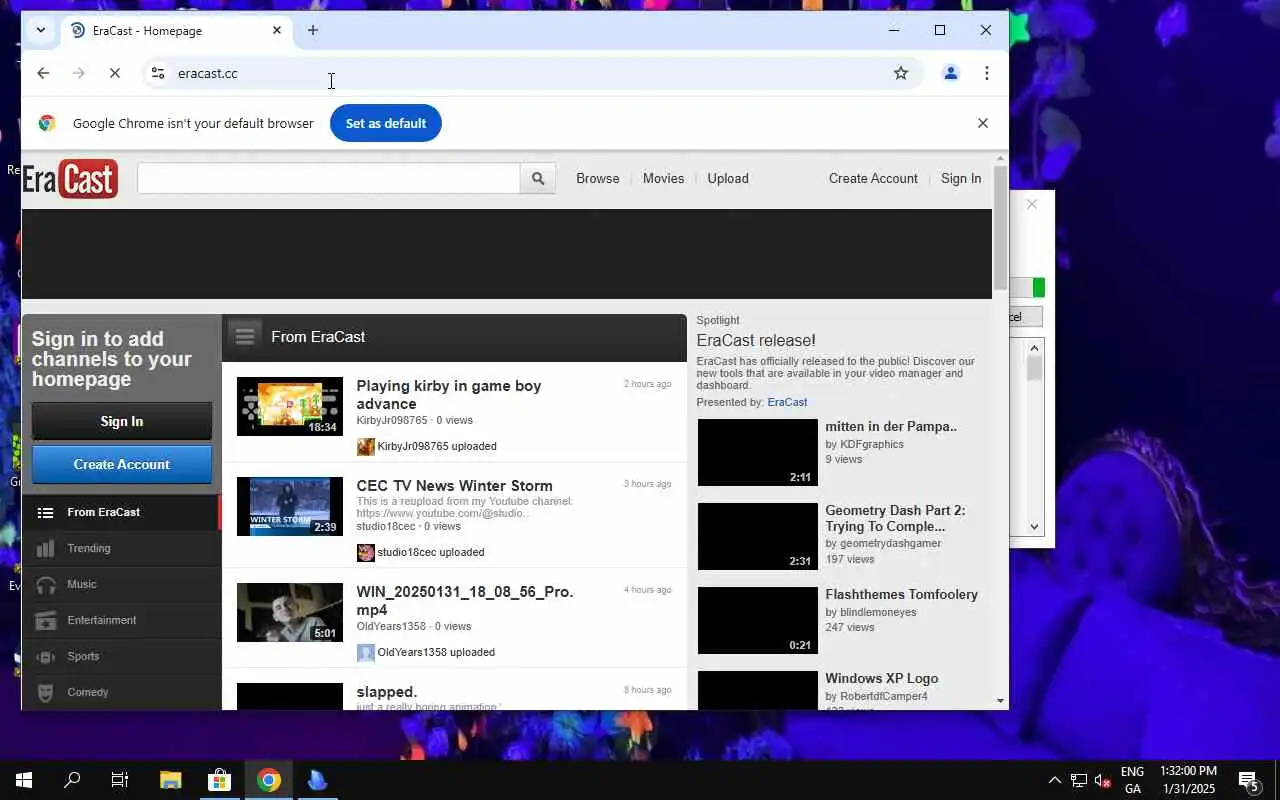Click KirbyJr098765 uploader avatar
The height and width of the screenshot is (800, 1280).
click(366, 446)
